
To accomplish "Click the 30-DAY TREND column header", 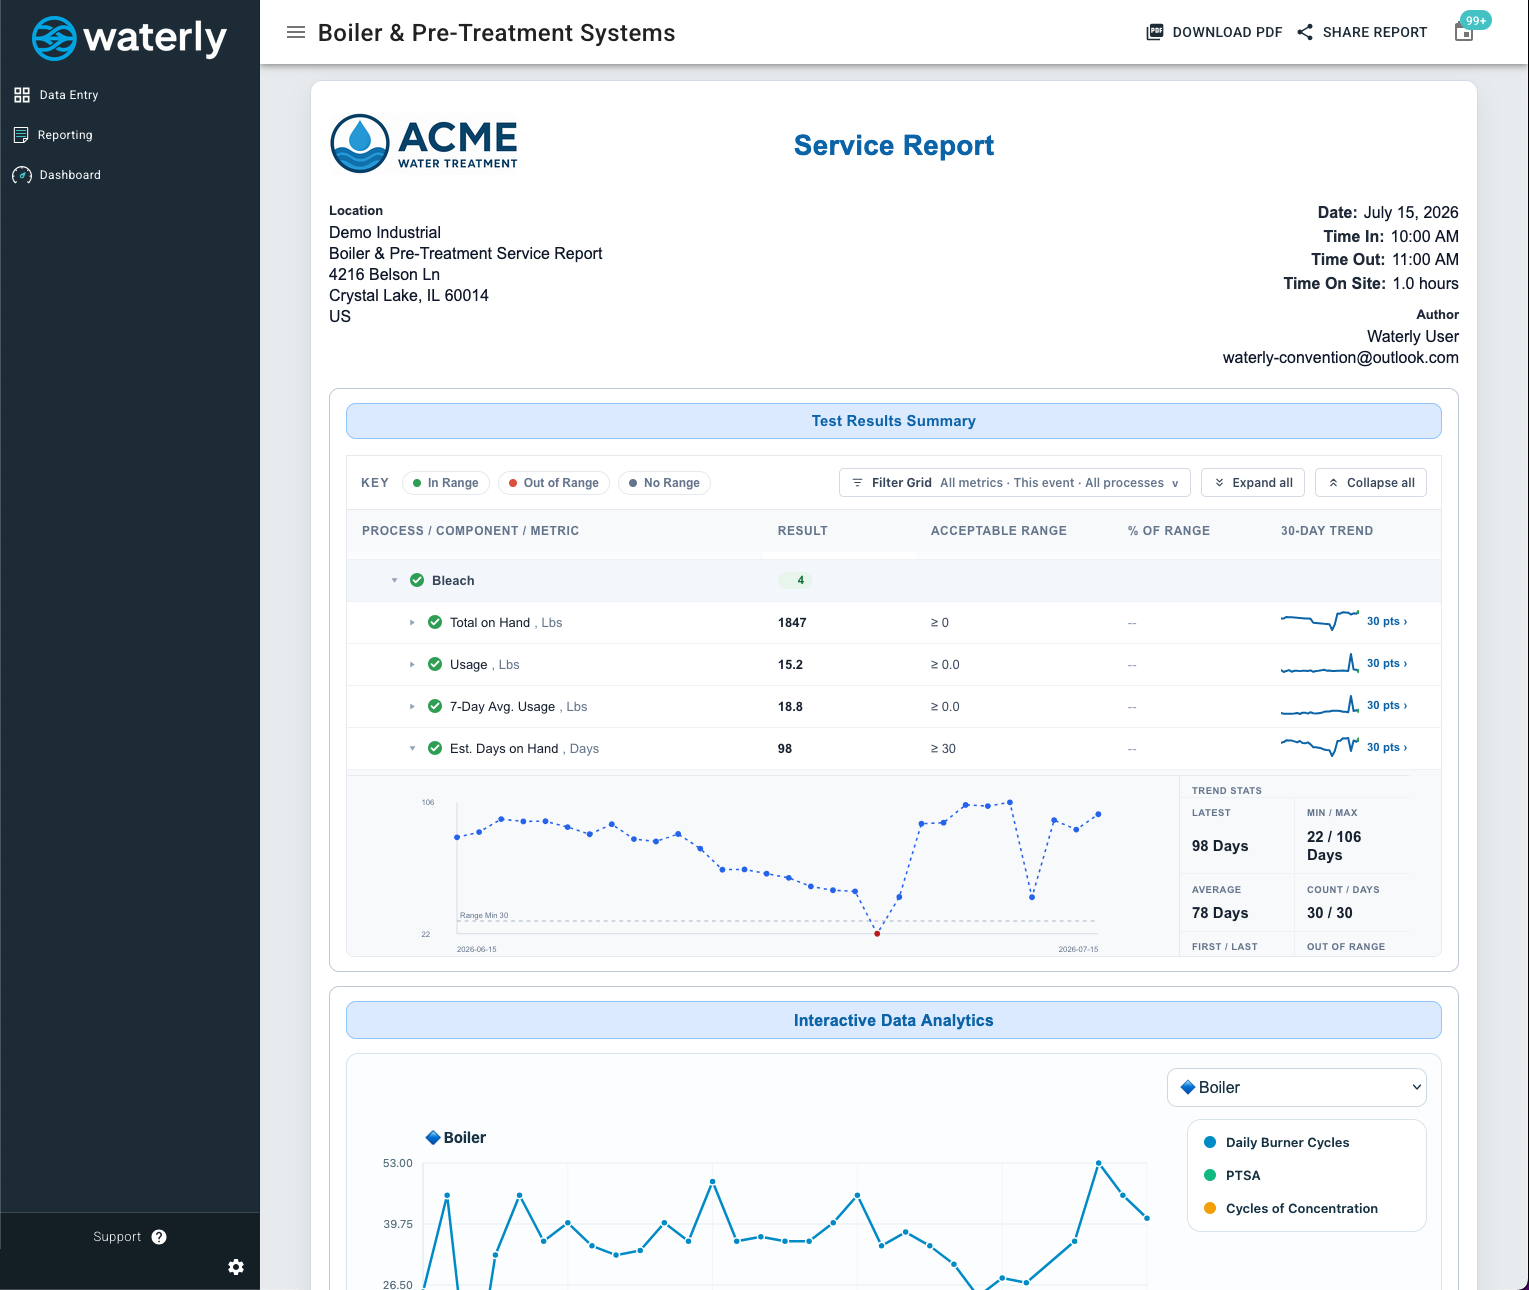I will (x=1327, y=531).
